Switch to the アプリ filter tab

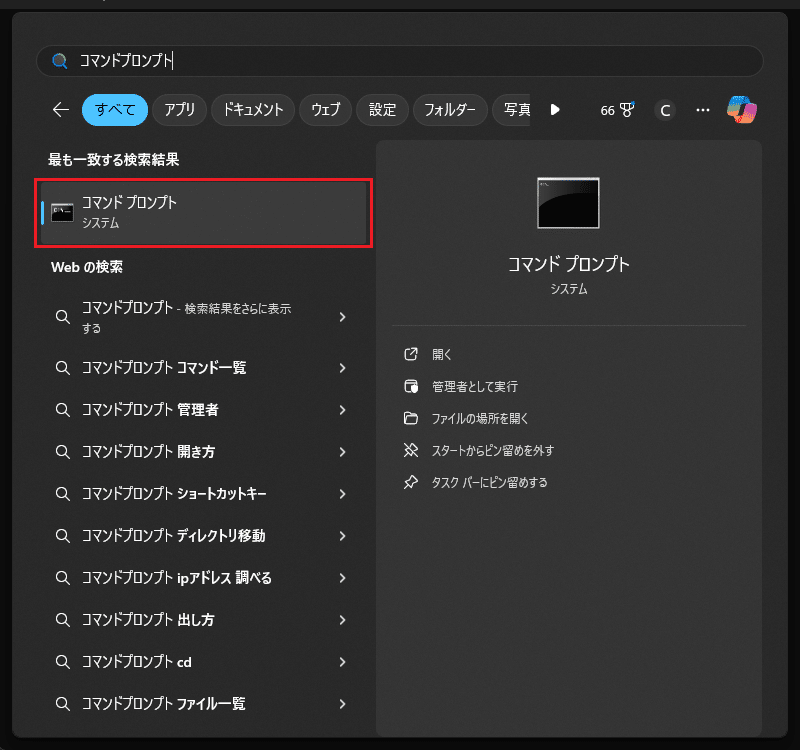tap(179, 110)
